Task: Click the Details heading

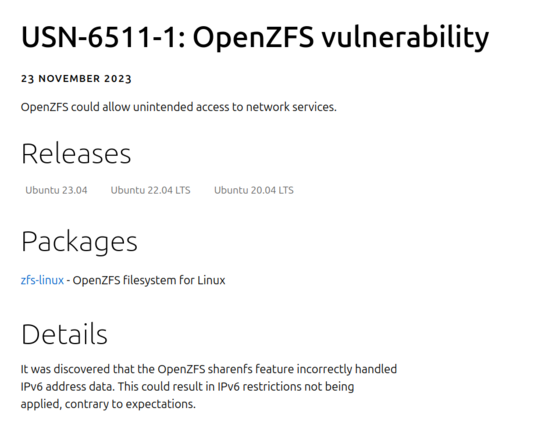Action: pyautogui.click(x=64, y=334)
